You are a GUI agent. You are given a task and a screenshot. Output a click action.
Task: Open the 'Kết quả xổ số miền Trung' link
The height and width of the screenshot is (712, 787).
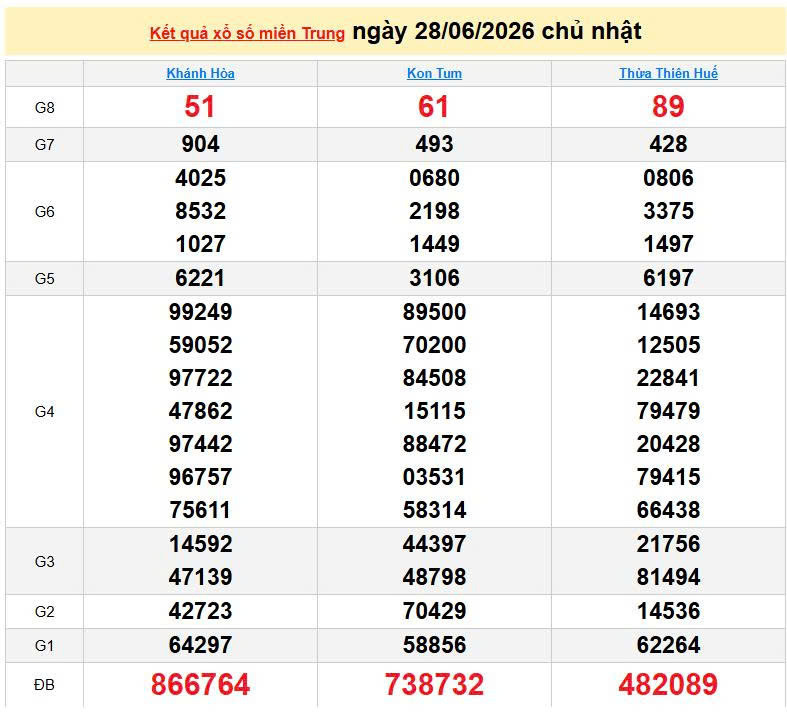click(247, 33)
